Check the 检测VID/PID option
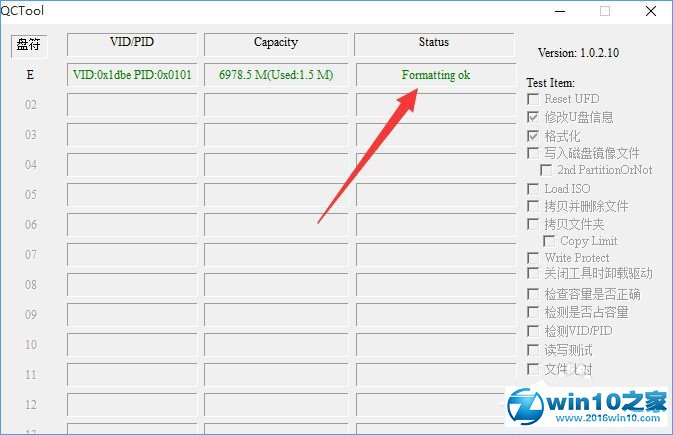 (x=533, y=331)
